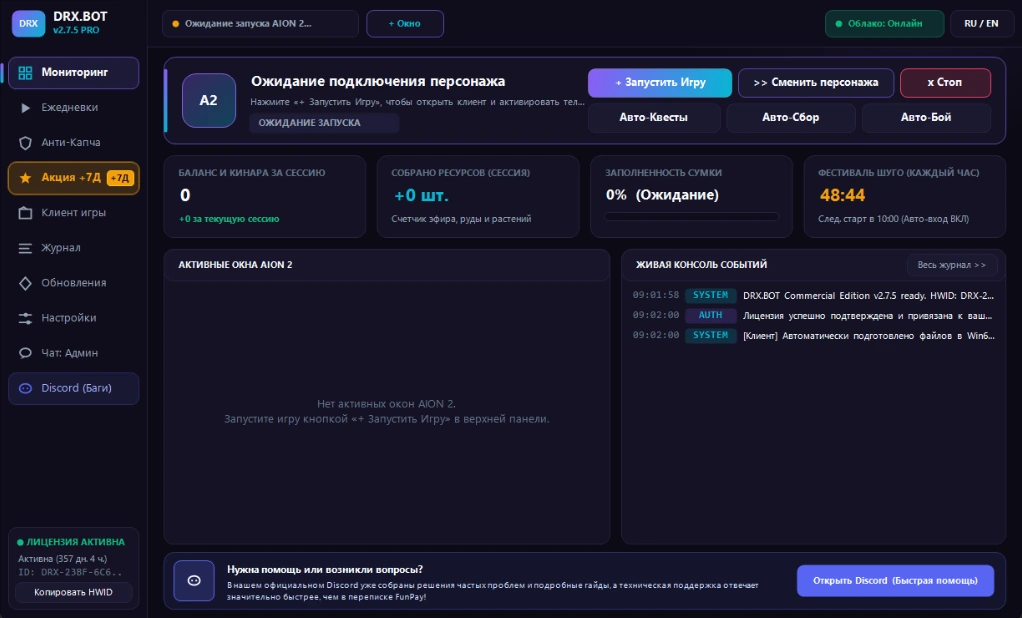
Task: Click the Запустить Игру button
Action: coord(660,83)
